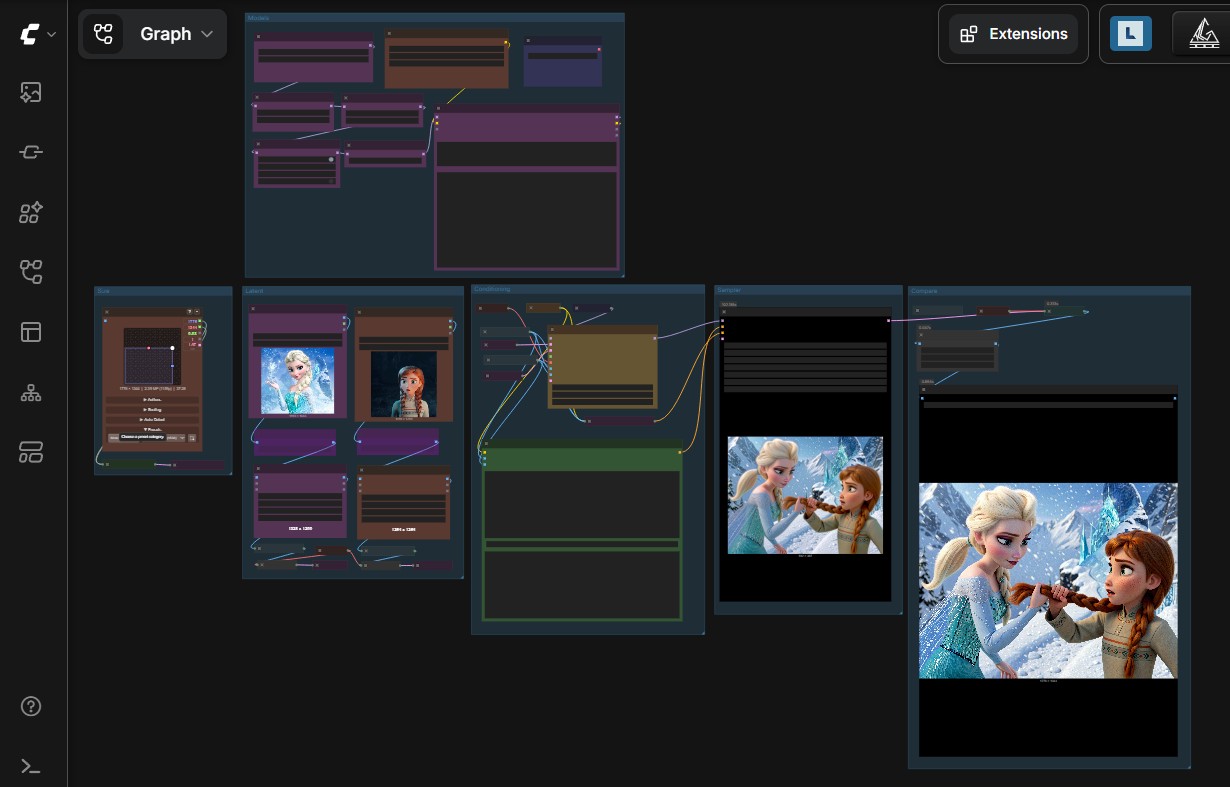Select the Latent group title
The height and width of the screenshot is (787, 1230).
coord(254,292)
